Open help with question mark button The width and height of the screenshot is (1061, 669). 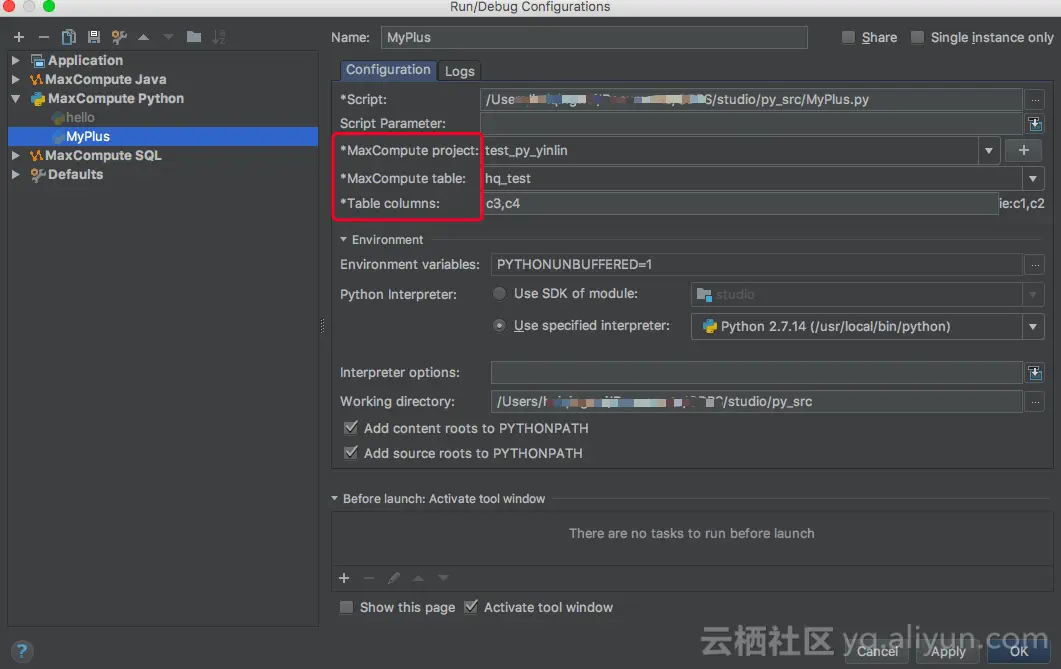tap(22, 651)
